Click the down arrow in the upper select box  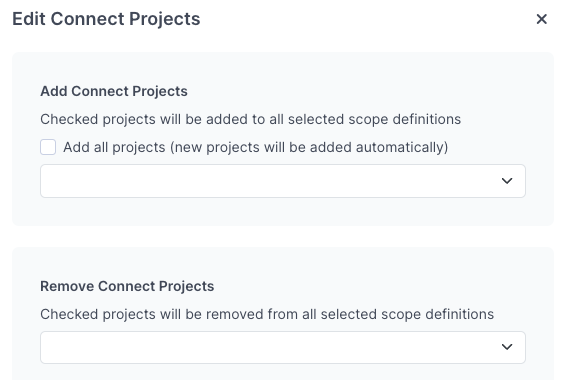507,181
